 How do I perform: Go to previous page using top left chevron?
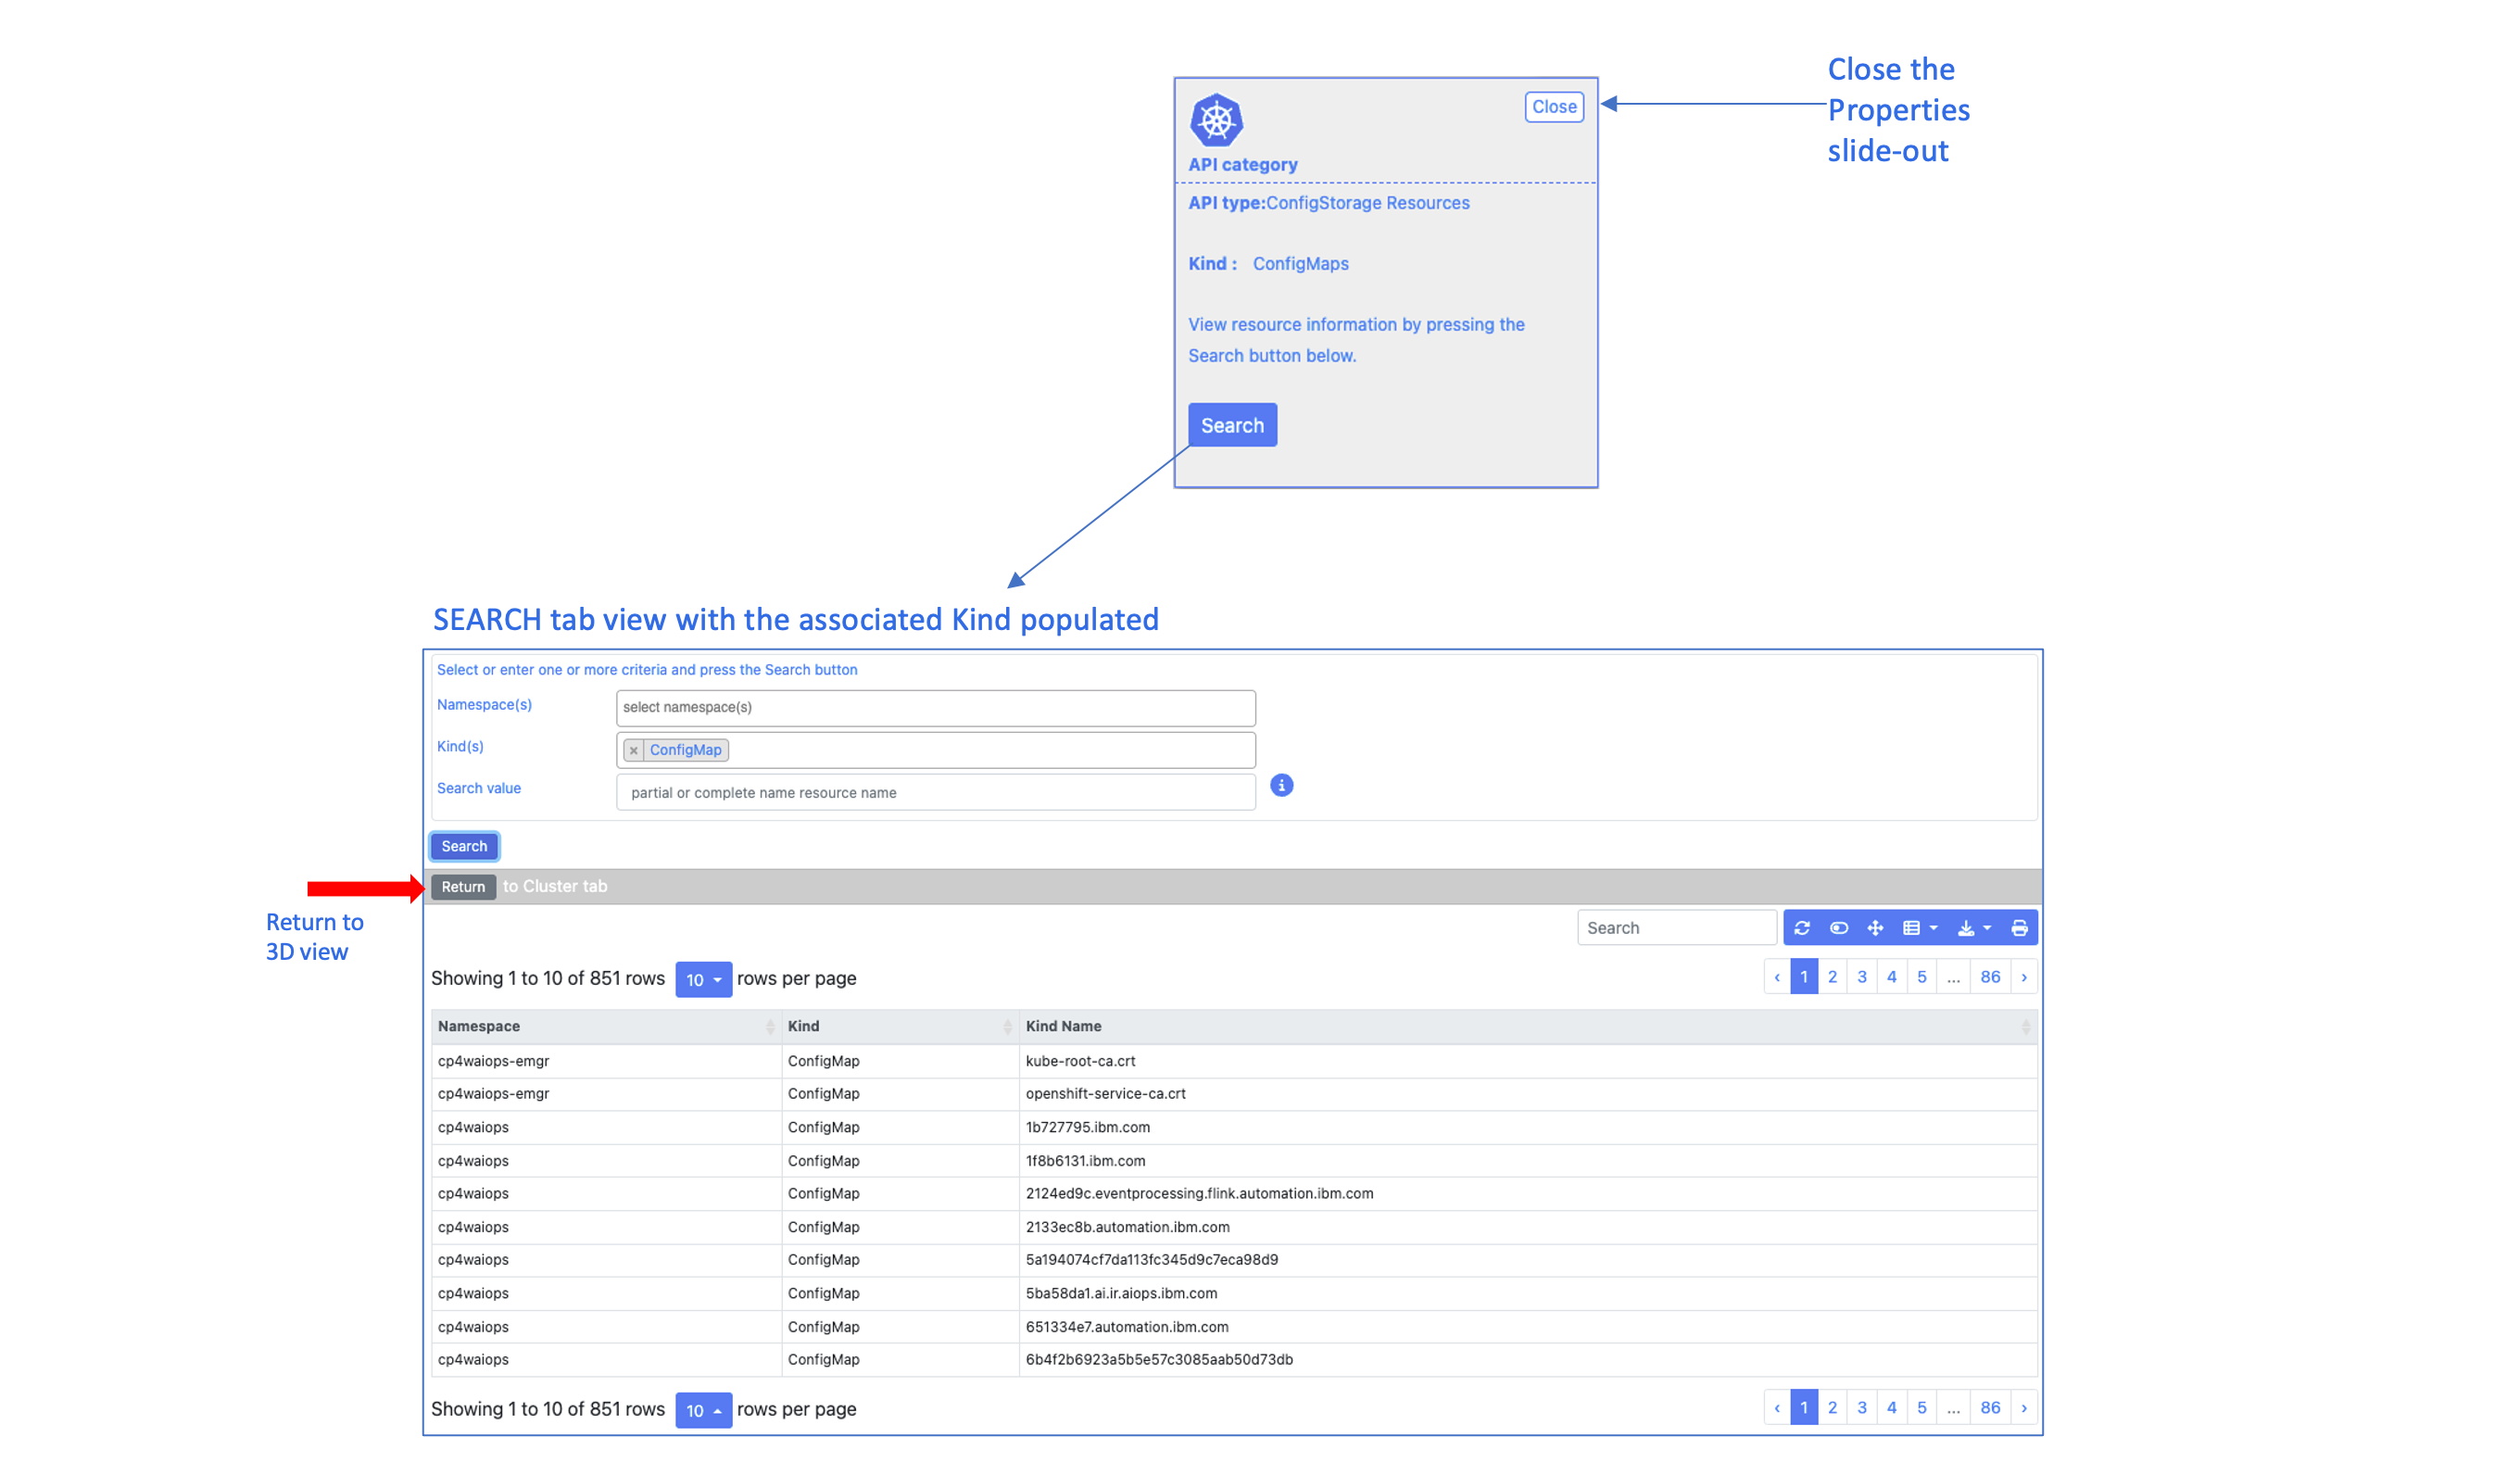click(x=1776, y=977)
